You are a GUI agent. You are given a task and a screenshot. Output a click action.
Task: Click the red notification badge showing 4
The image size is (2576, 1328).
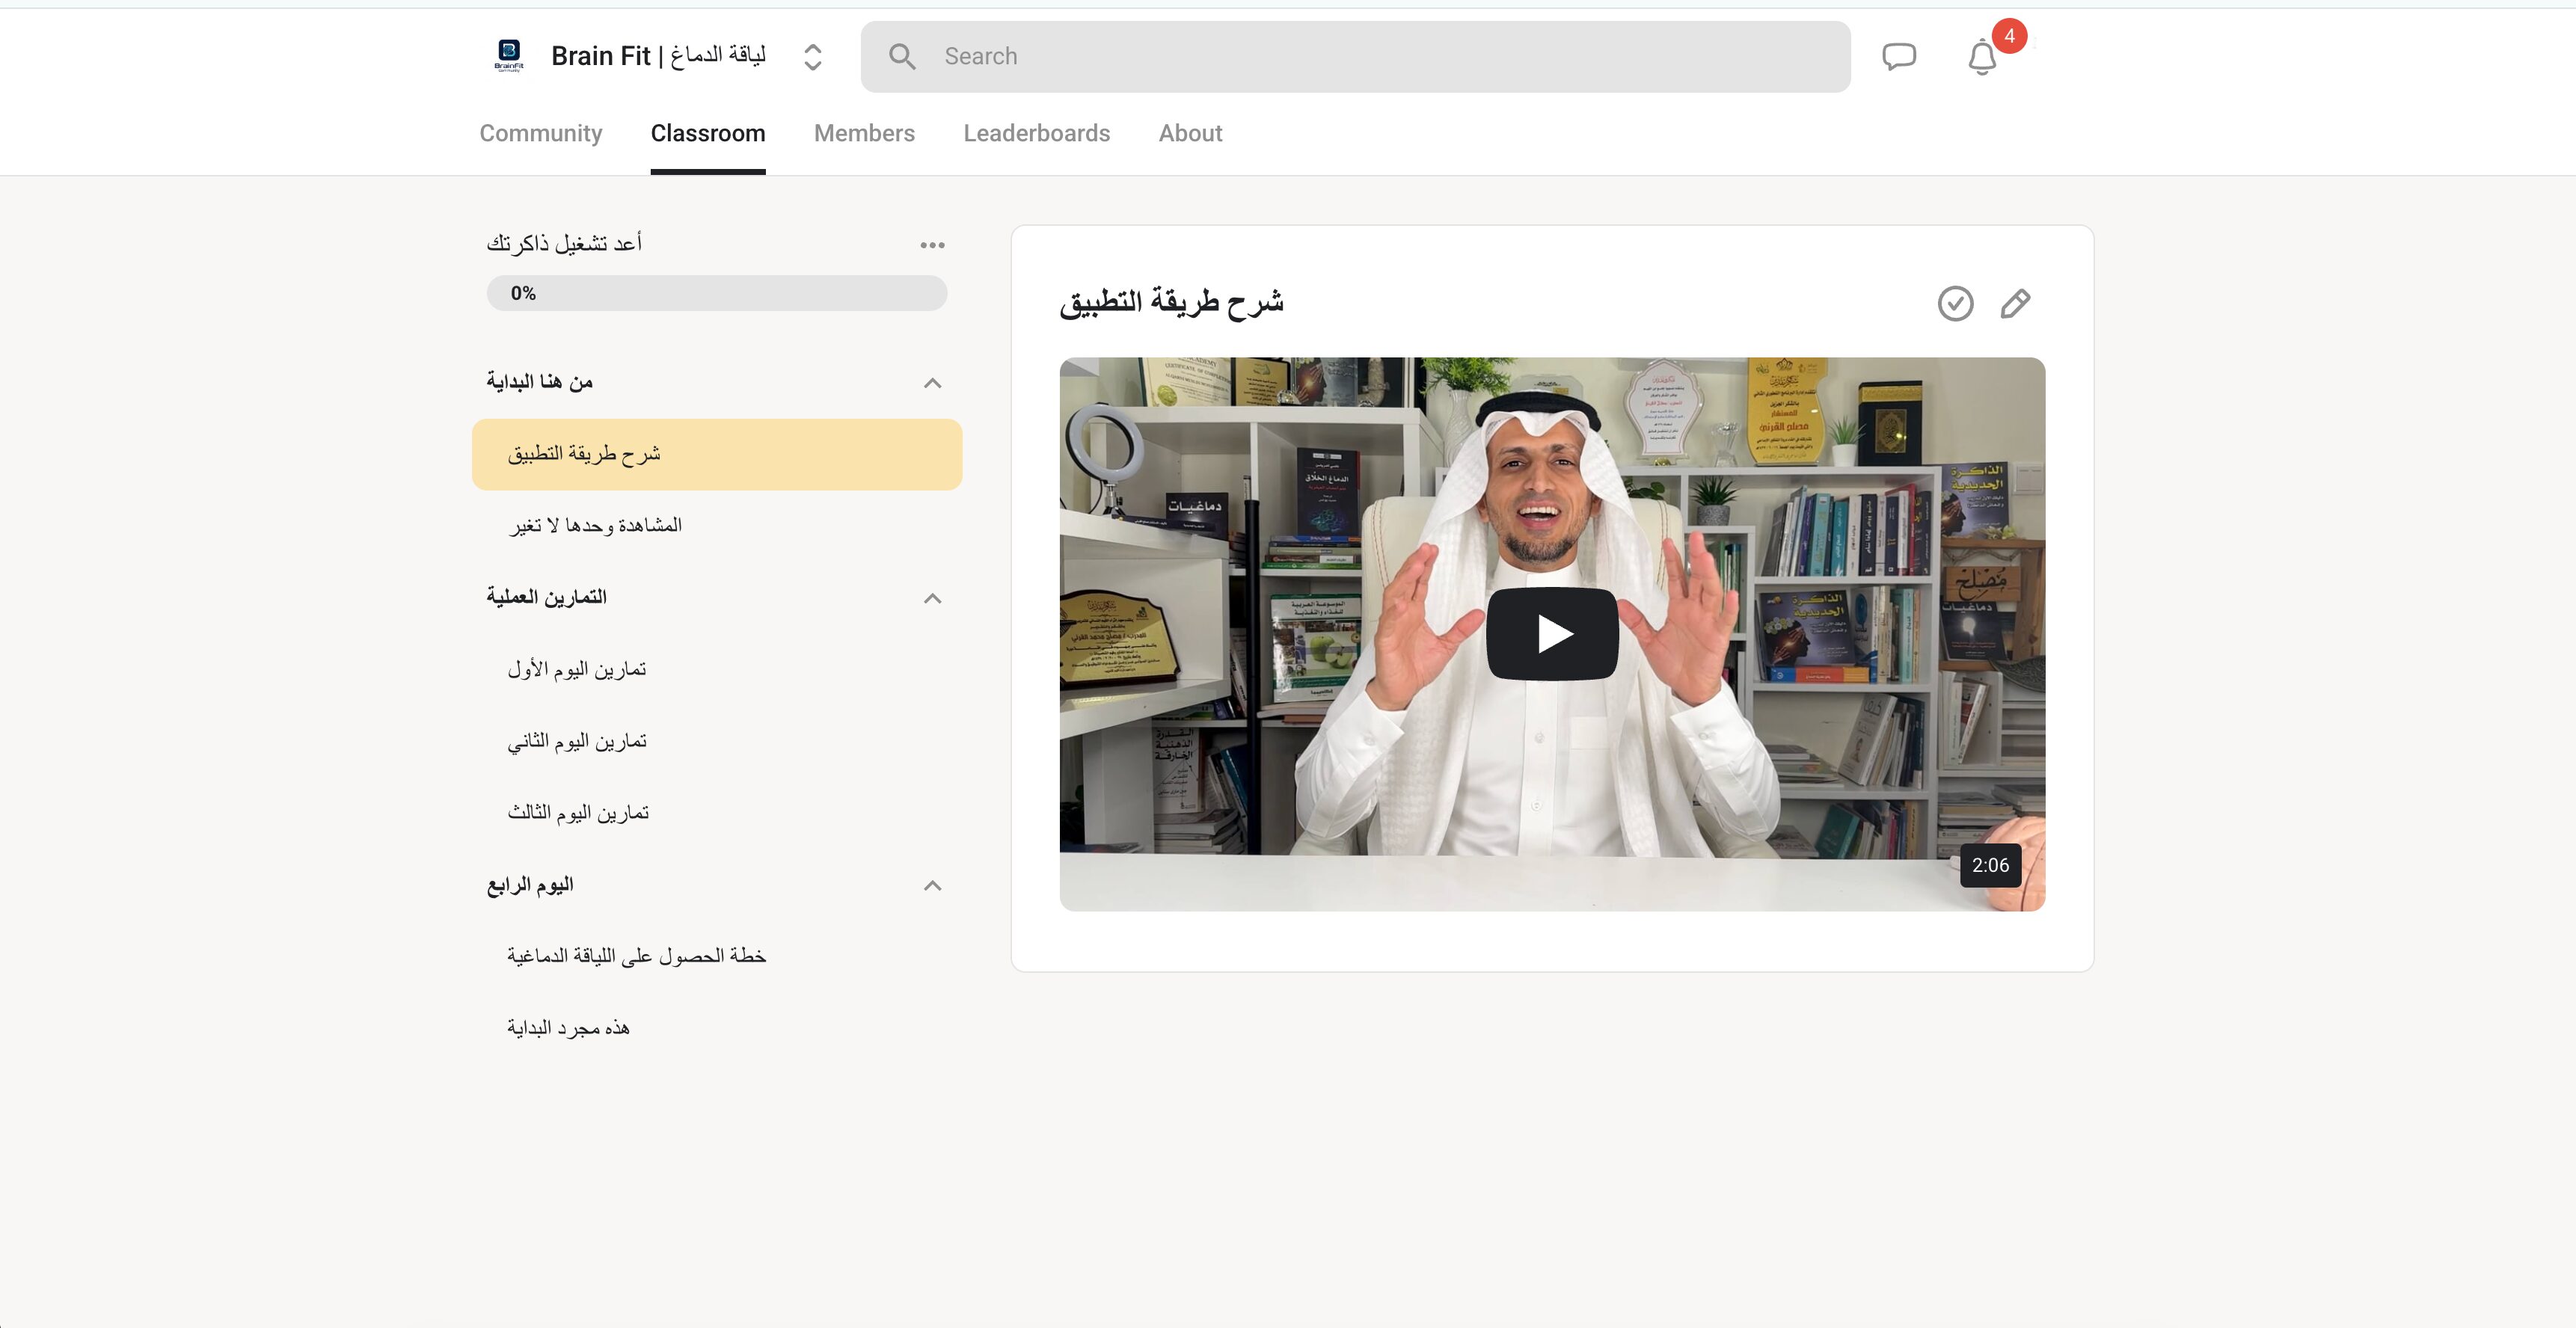point(2009,36)
